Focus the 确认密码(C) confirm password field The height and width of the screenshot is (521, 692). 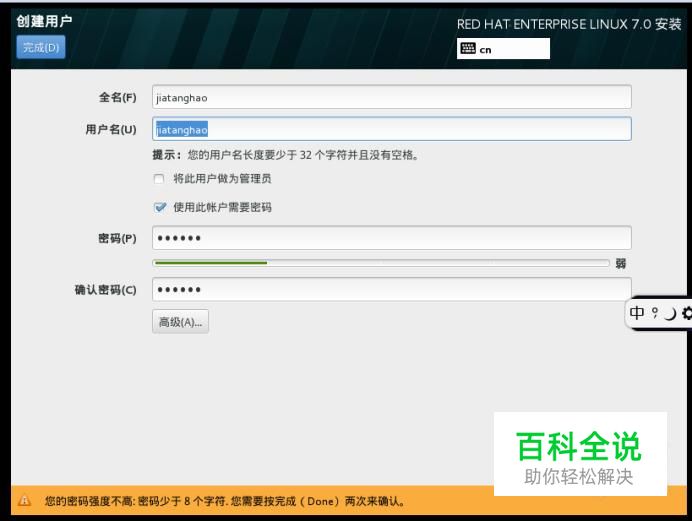(x=391, y=289)
